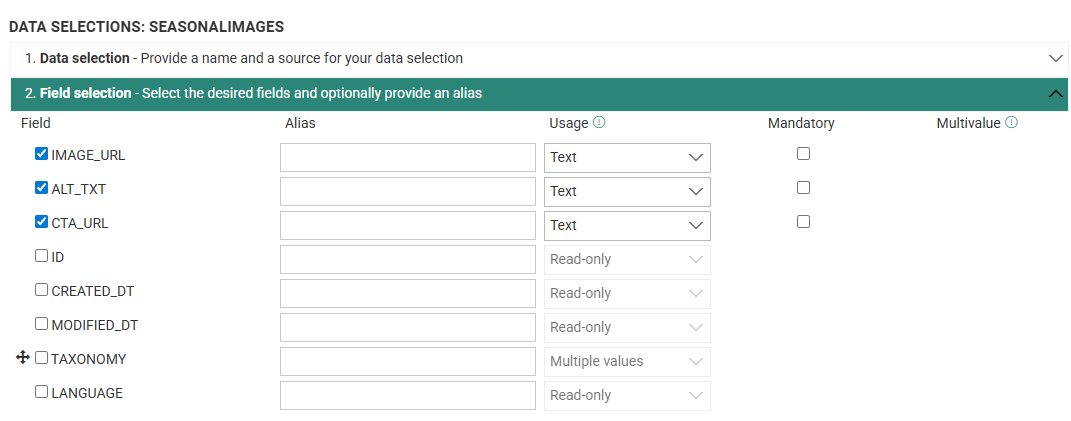This screenshot has width=1071, height=421.
Task: Expand the Data selection section chevron
Action: (x=1055, y=59)
